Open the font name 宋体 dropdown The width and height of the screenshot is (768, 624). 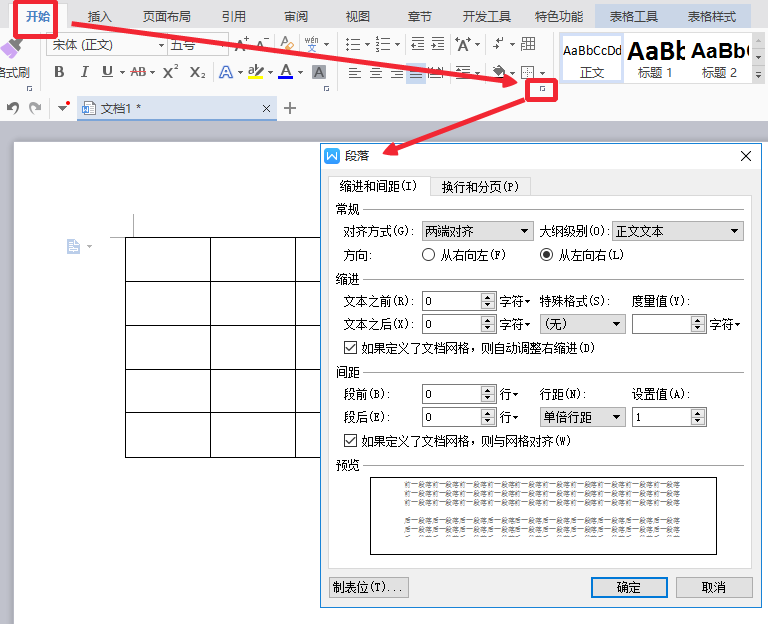tap(161, 46)
